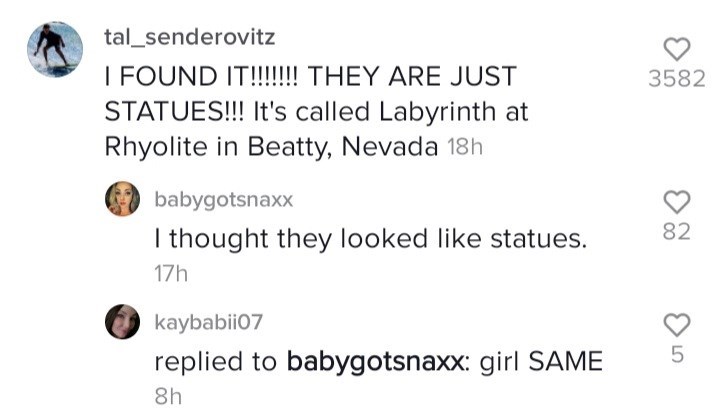719x415 pixels.
Task: Tap the heart on babygotsnaxx's reply
Action: tap(677, 202)
